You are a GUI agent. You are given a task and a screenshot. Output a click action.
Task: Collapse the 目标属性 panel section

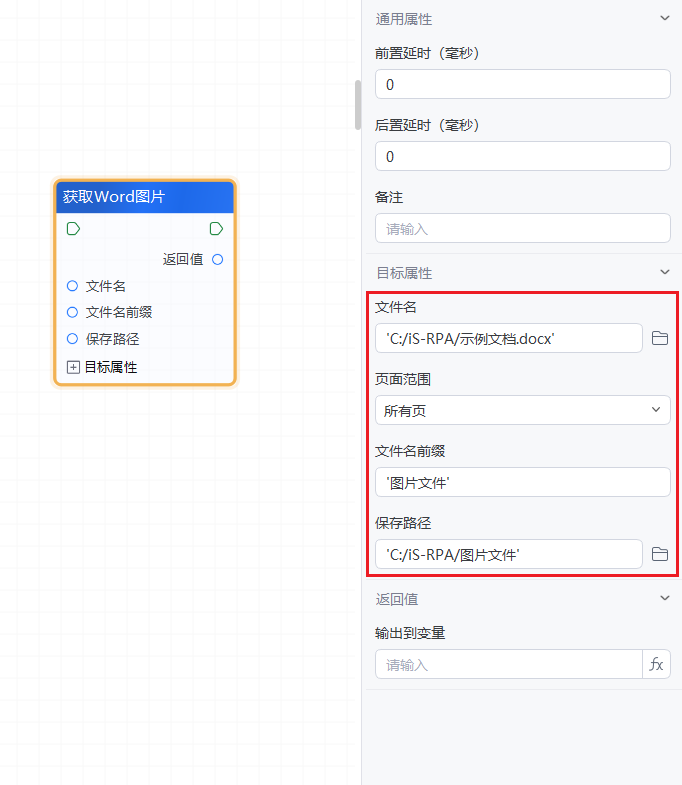coord(665,272)
